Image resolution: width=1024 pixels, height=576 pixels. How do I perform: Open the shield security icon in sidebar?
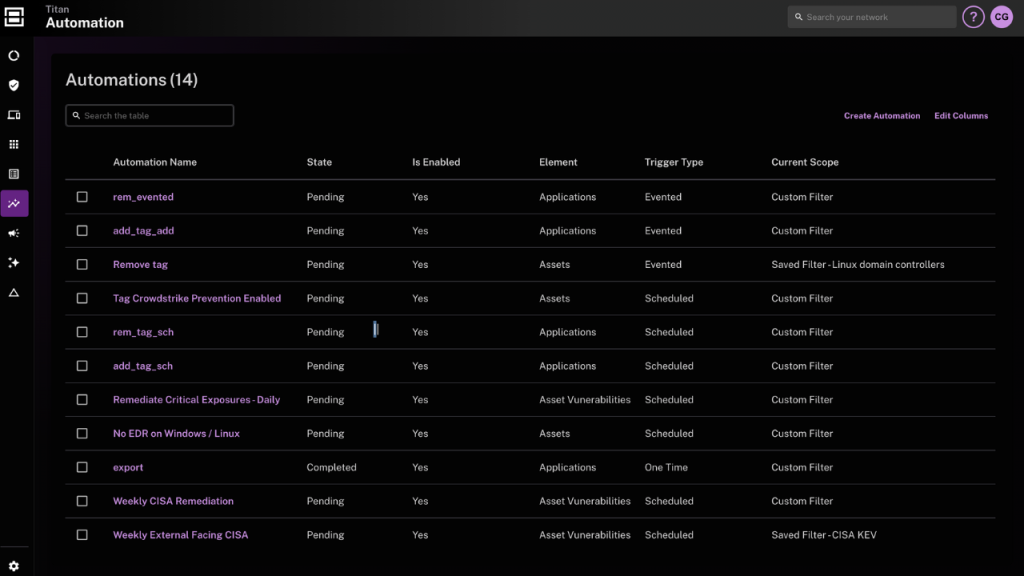click(x=14, y=86)
